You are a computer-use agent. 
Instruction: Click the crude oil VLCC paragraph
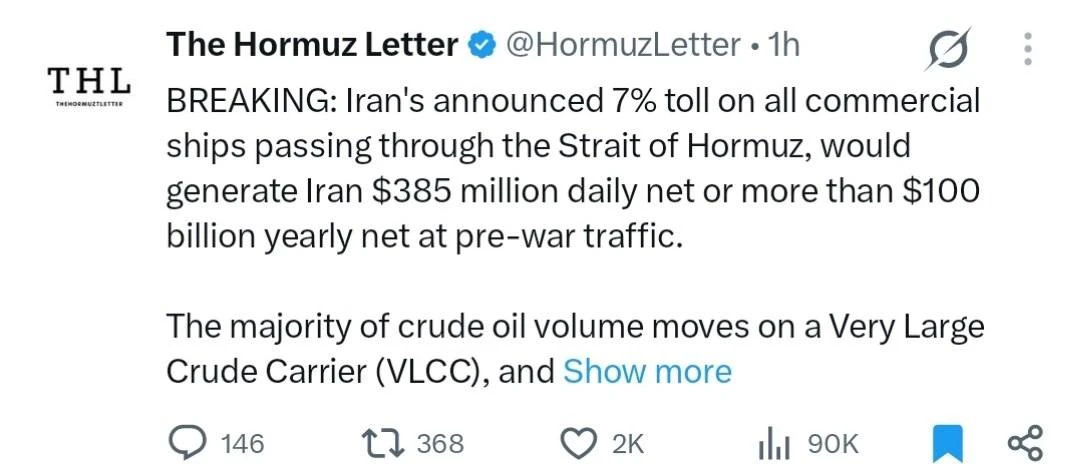(x=575, y=349)
